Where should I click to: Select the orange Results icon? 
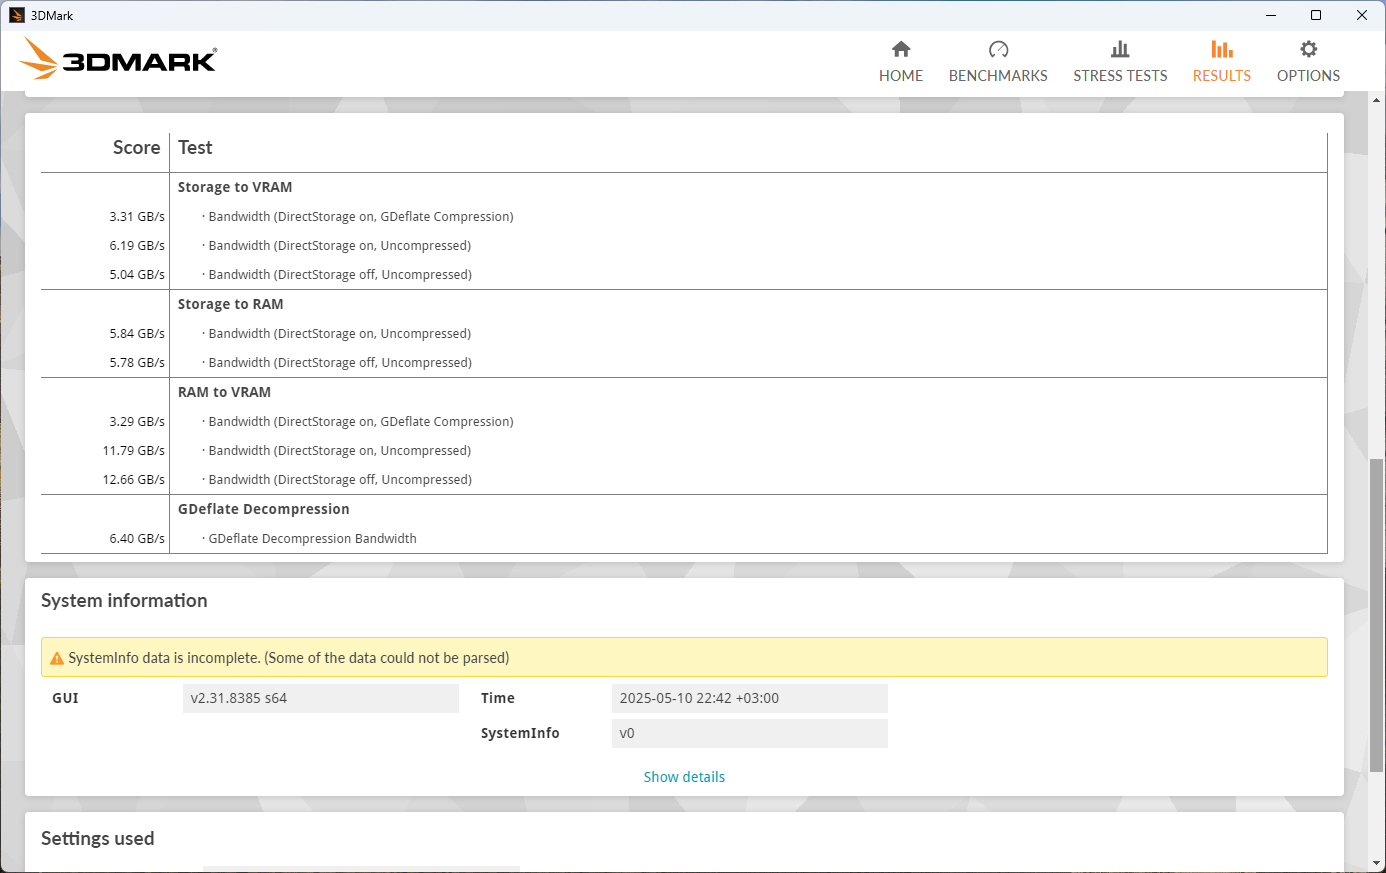pyautogui.click(x=1221, y=50)
